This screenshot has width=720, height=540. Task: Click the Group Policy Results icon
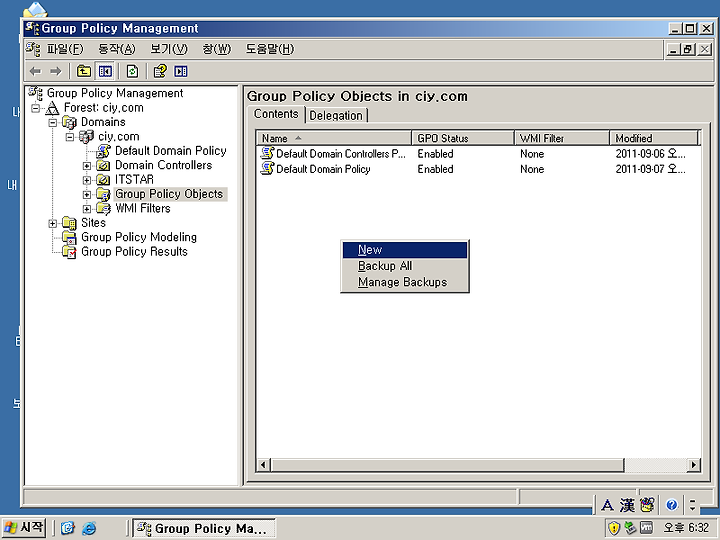click(x=69, y=252)
